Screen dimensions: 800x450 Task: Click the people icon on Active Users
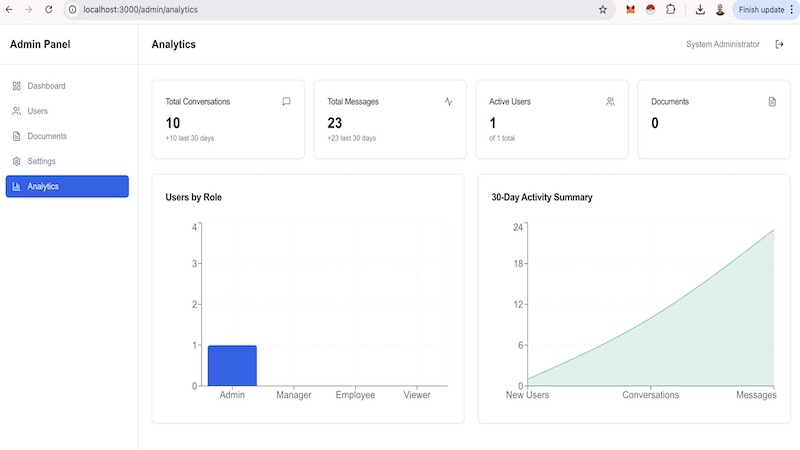click(610, 102)
